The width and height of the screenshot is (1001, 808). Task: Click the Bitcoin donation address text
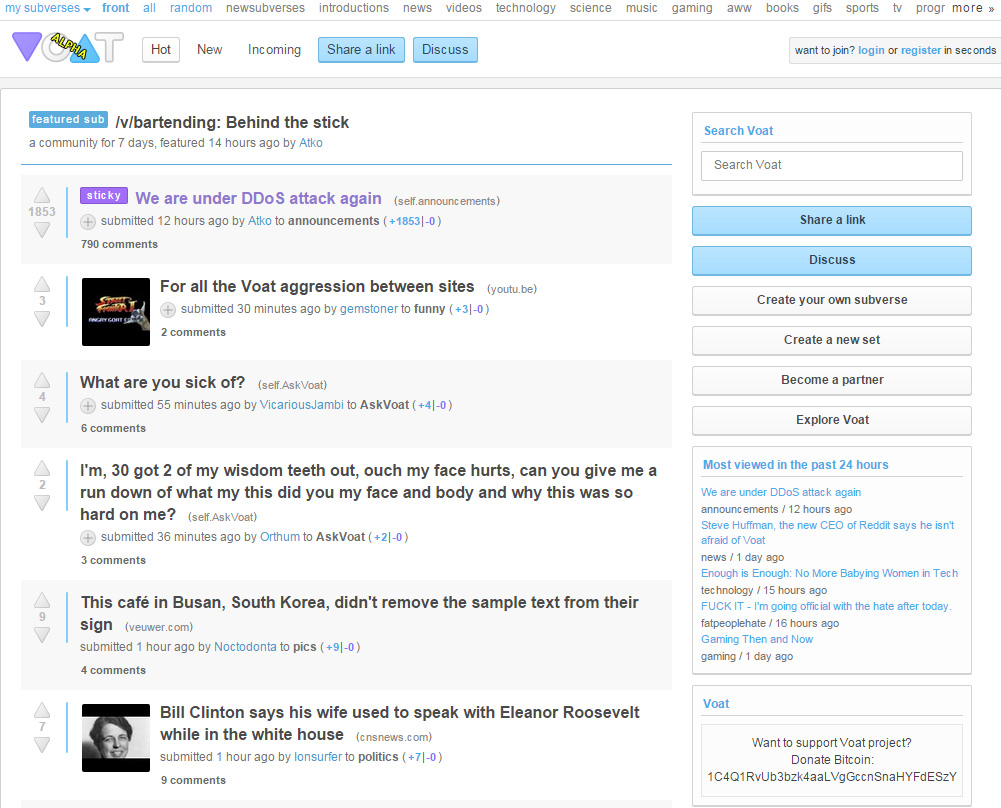click(x=832, y=777)
